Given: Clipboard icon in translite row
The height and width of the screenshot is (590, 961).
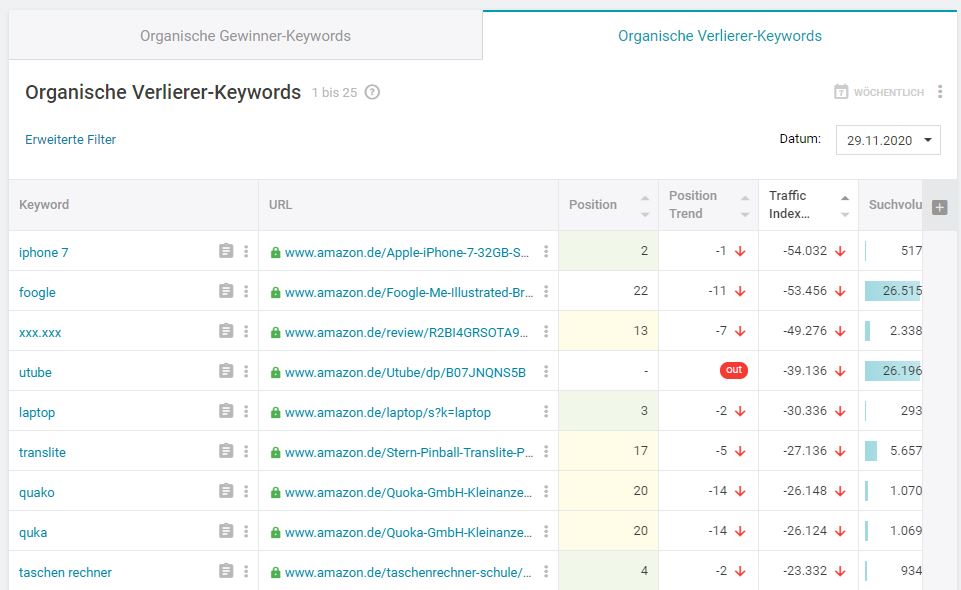Looking at the screenshot, I should (226, 451).
